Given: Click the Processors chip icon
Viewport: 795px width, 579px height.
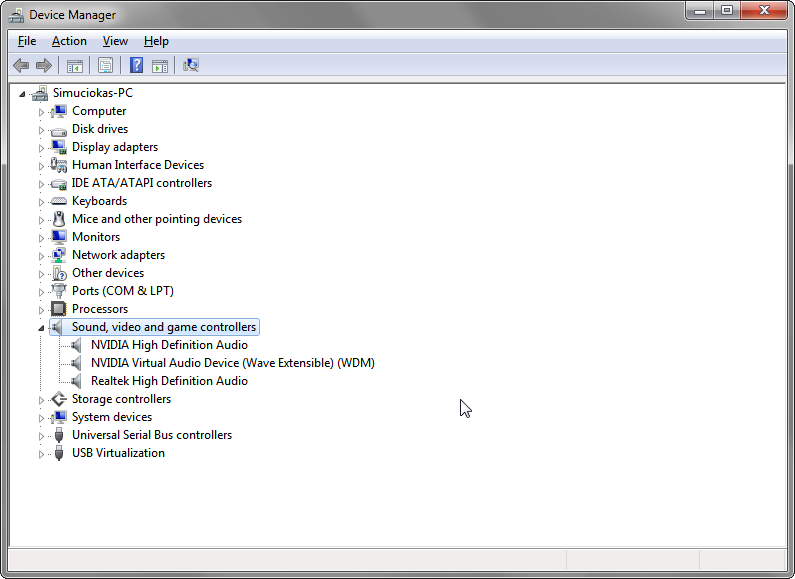Looking at the screenshot, I should (x=59, y=309).
